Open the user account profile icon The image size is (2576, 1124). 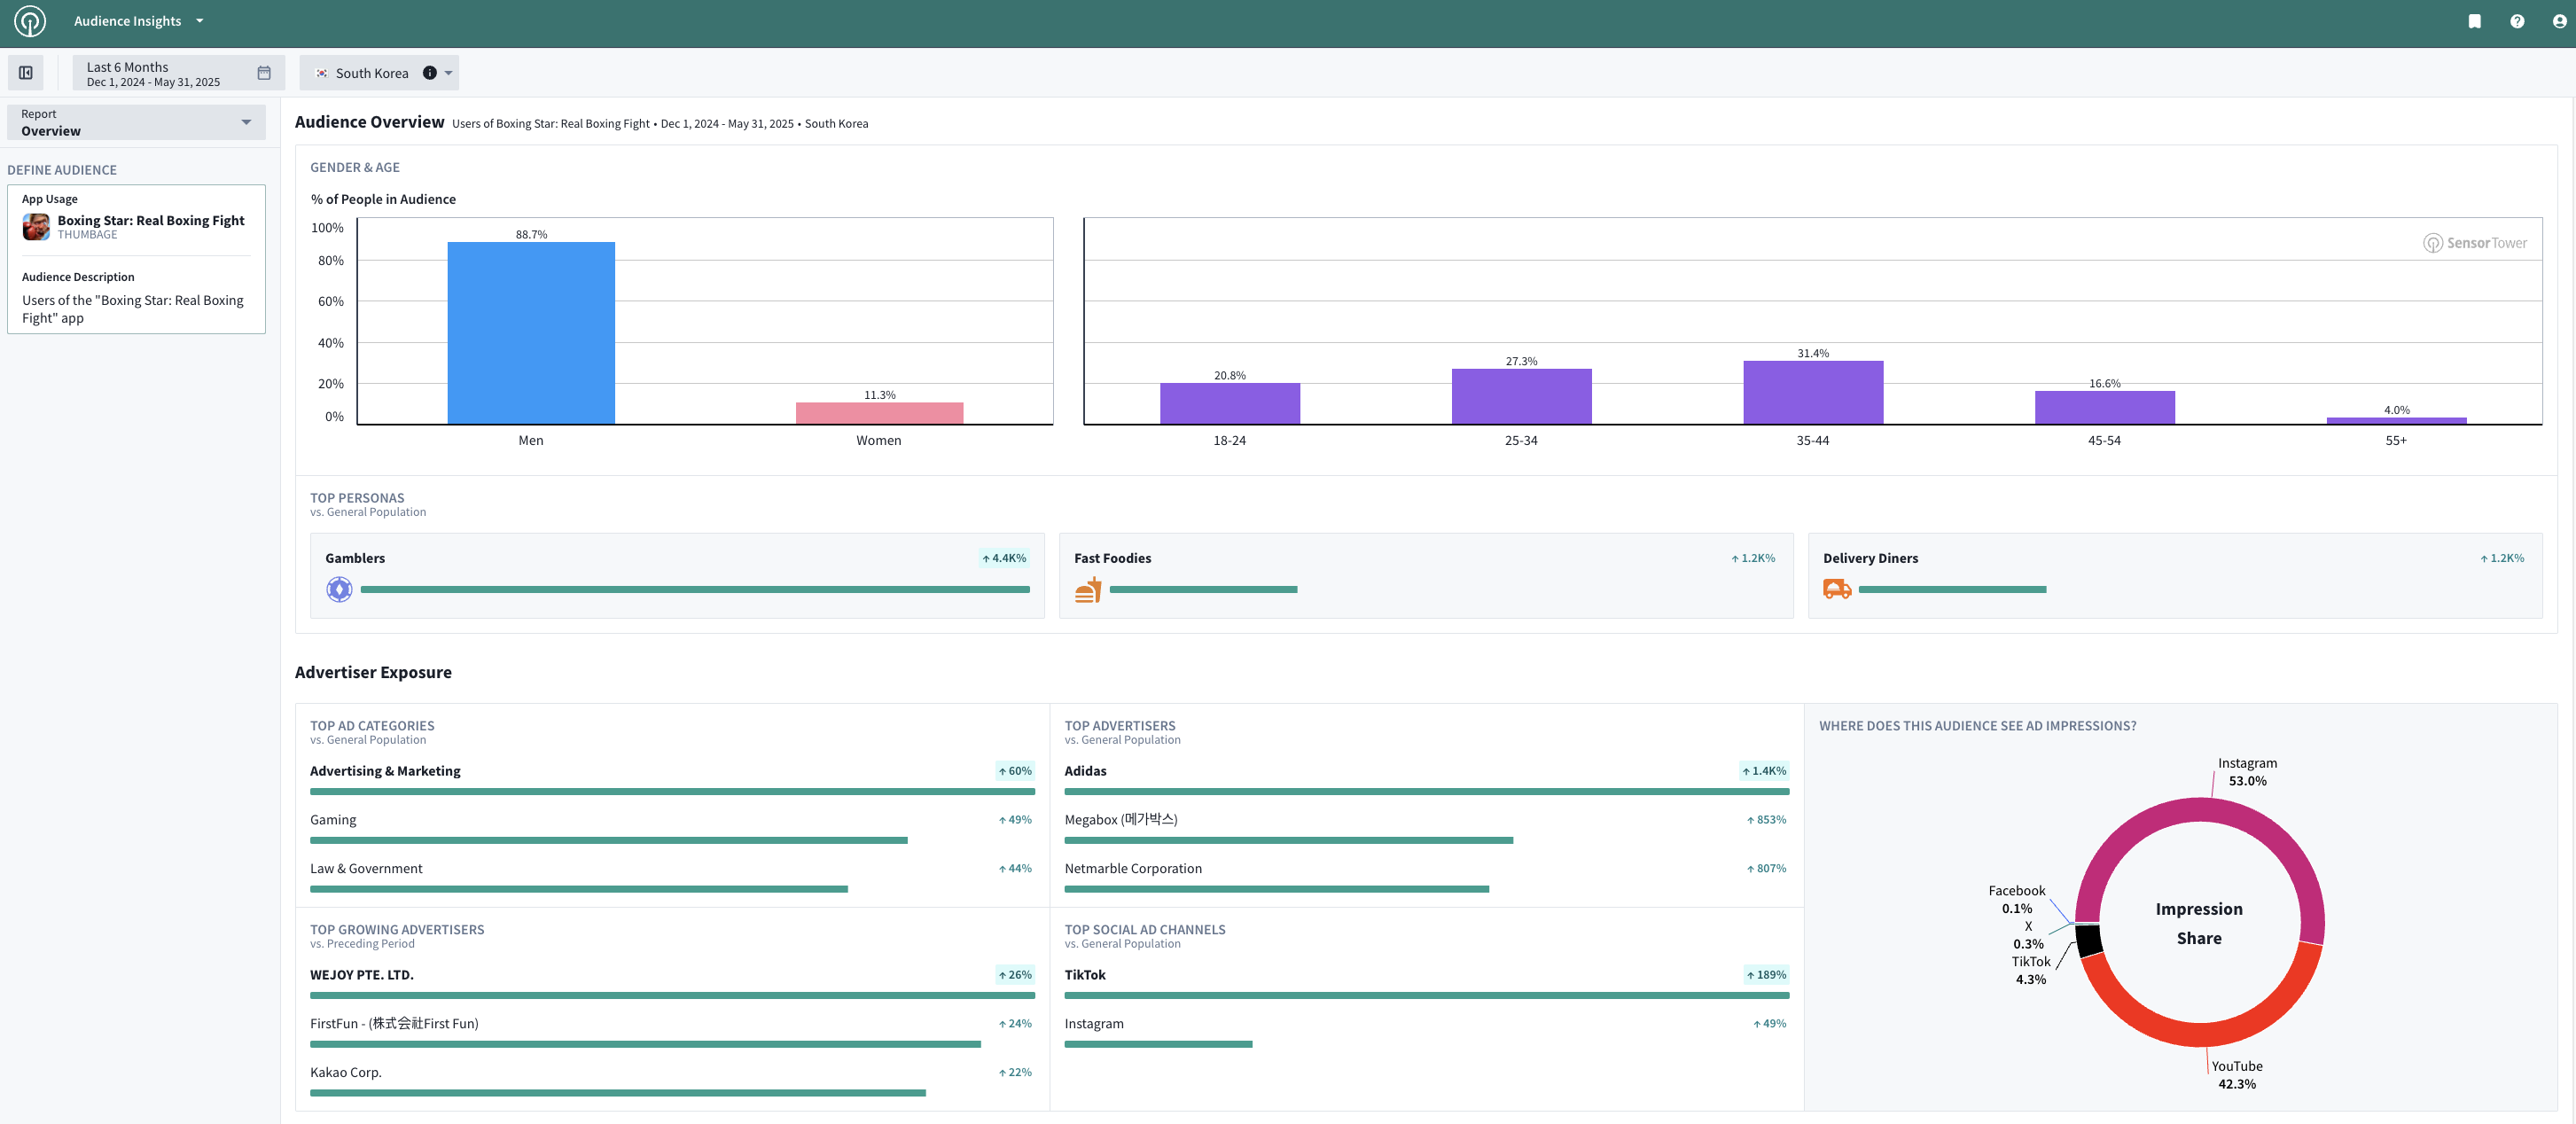point(2558,21)
